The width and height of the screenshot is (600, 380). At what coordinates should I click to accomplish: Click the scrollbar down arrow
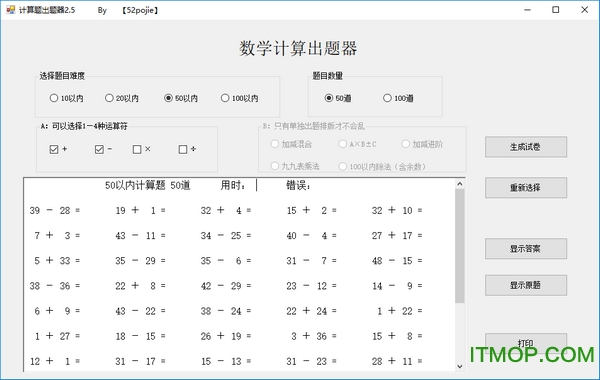tap(460, 366)
